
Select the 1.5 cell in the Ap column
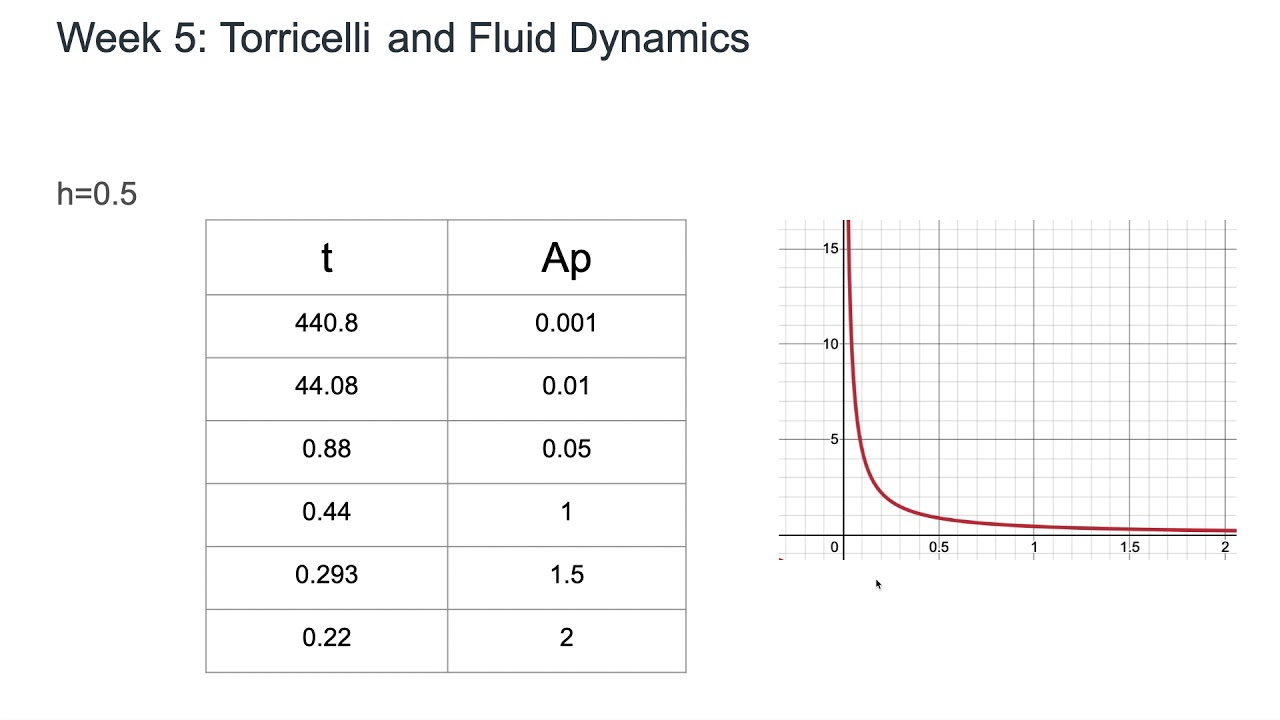566,575
